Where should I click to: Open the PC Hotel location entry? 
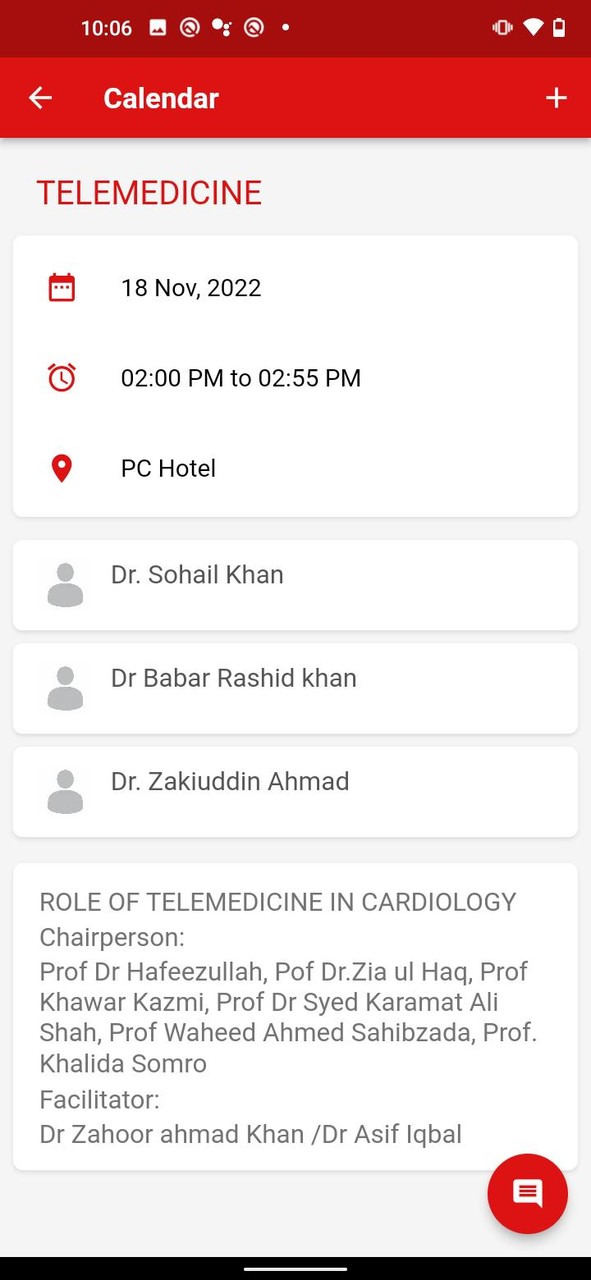coord(168,467)
